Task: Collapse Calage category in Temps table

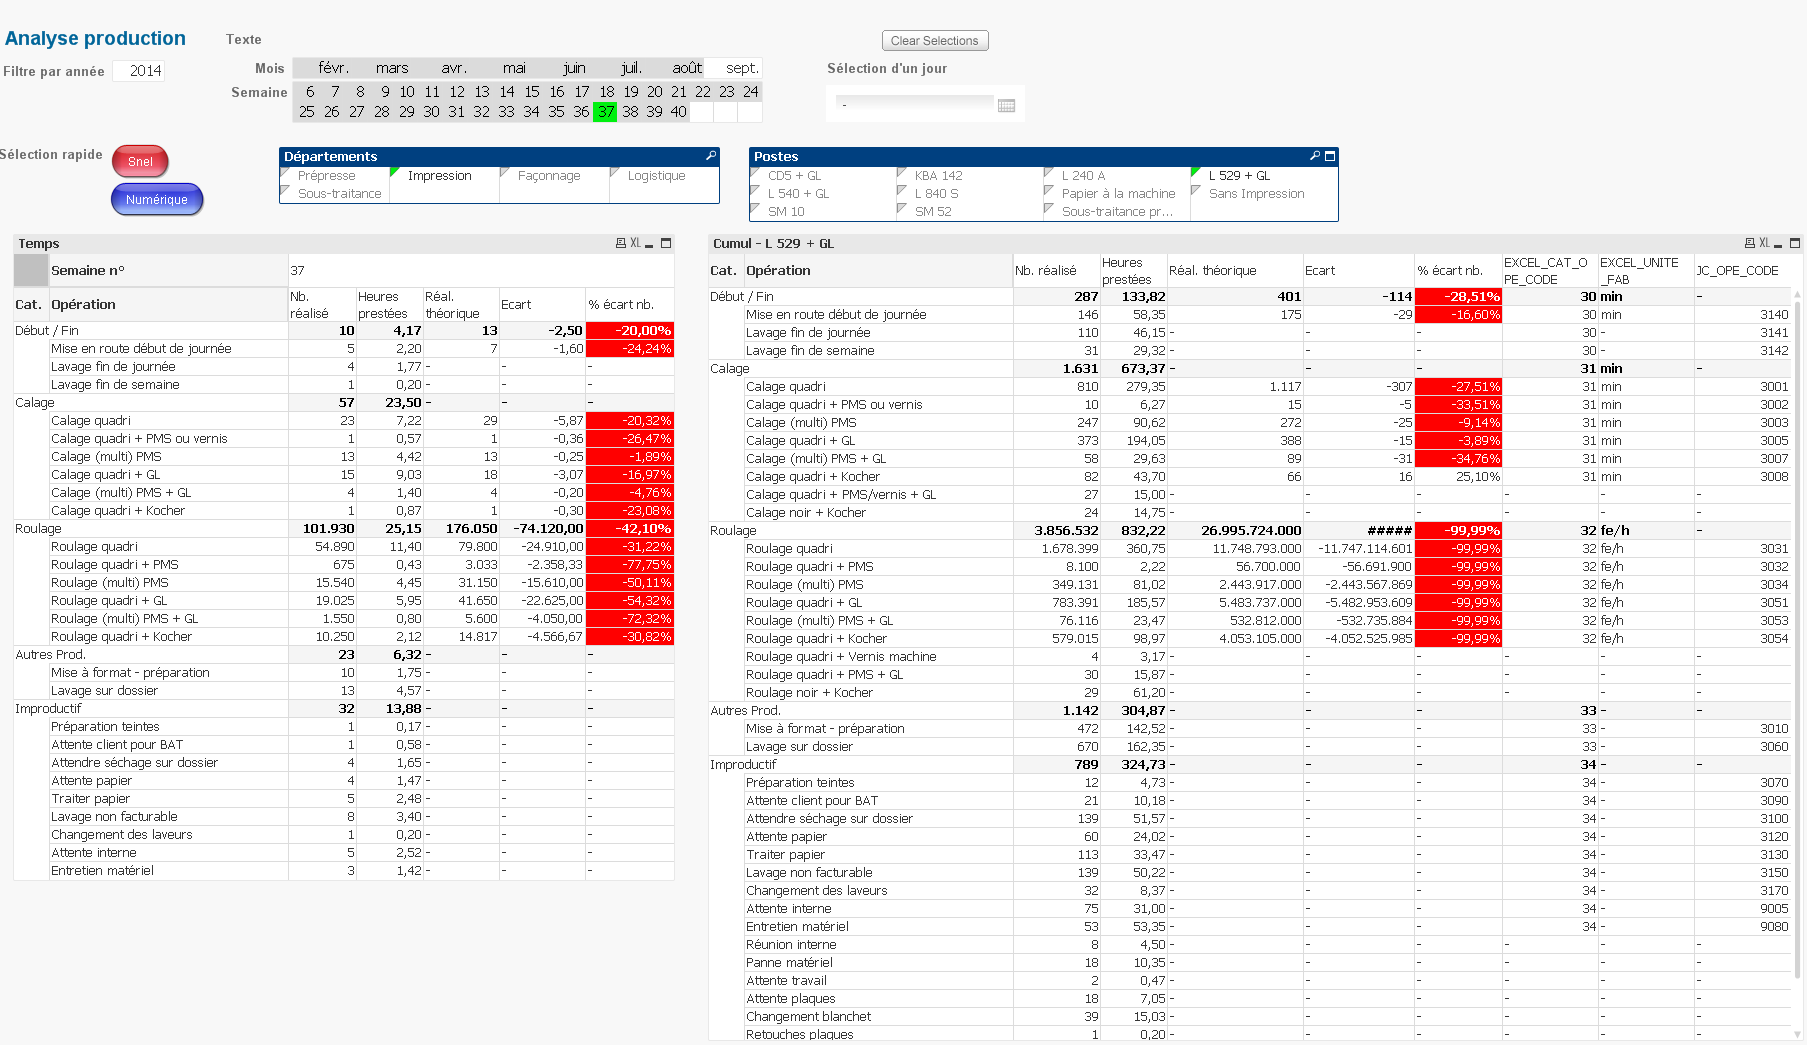Action: tap(35, 403)
